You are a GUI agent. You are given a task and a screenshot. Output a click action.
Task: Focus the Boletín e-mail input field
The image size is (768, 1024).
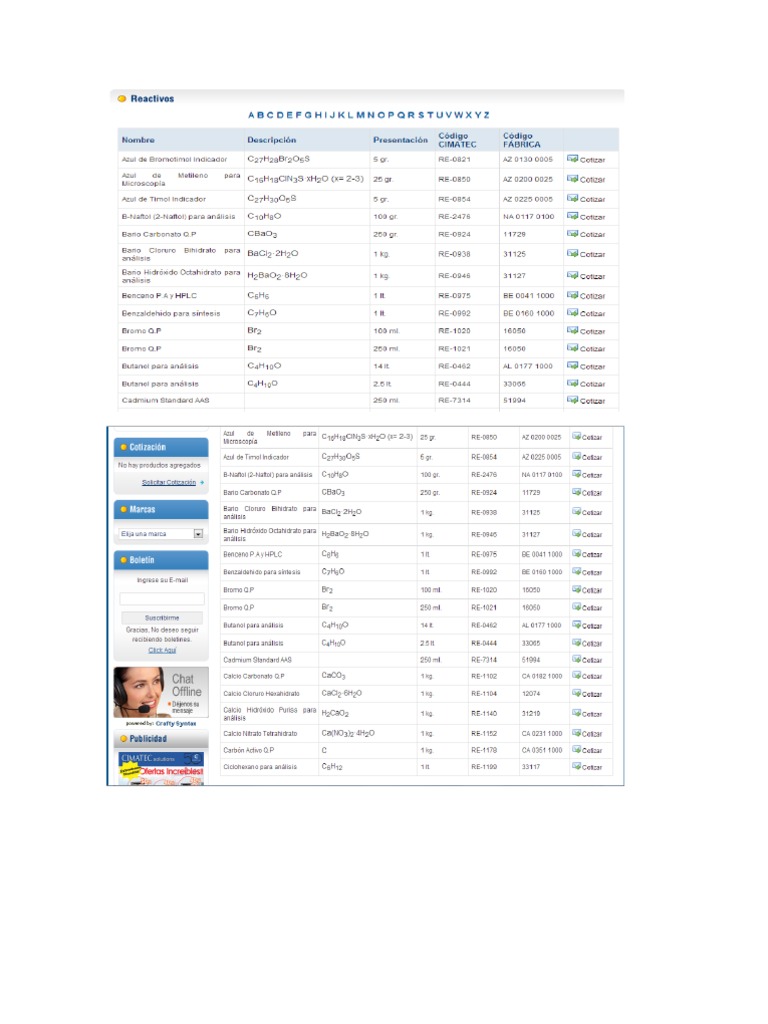click(x=162, y=598)
